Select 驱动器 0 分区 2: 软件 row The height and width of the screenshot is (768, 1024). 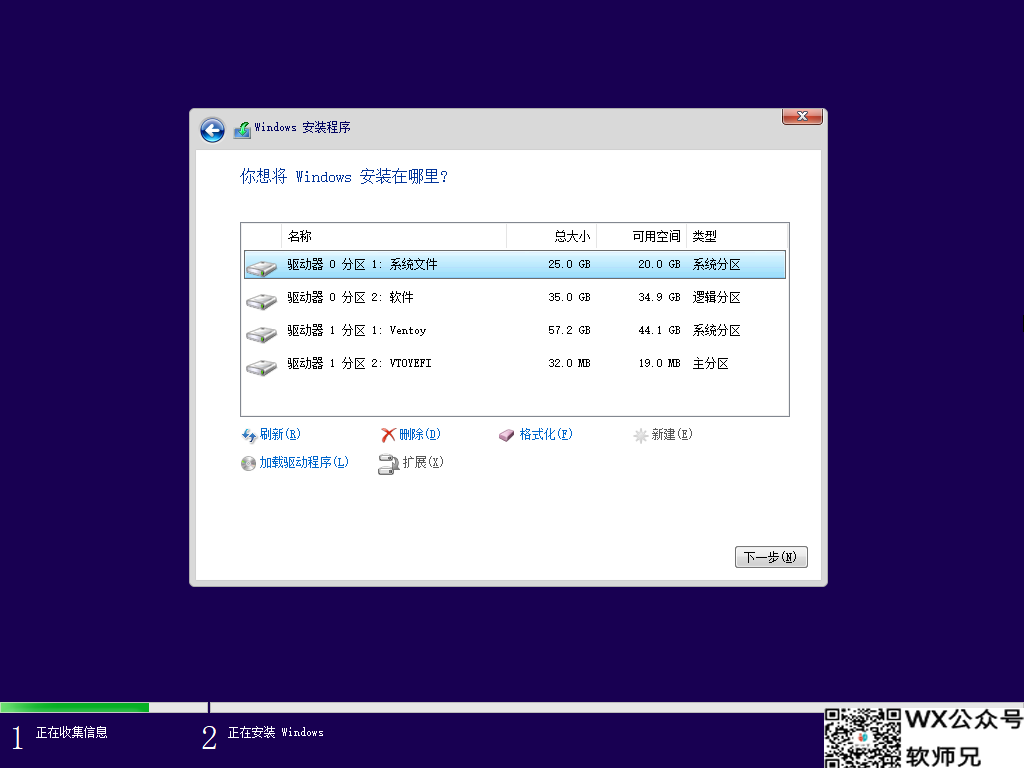515,297
